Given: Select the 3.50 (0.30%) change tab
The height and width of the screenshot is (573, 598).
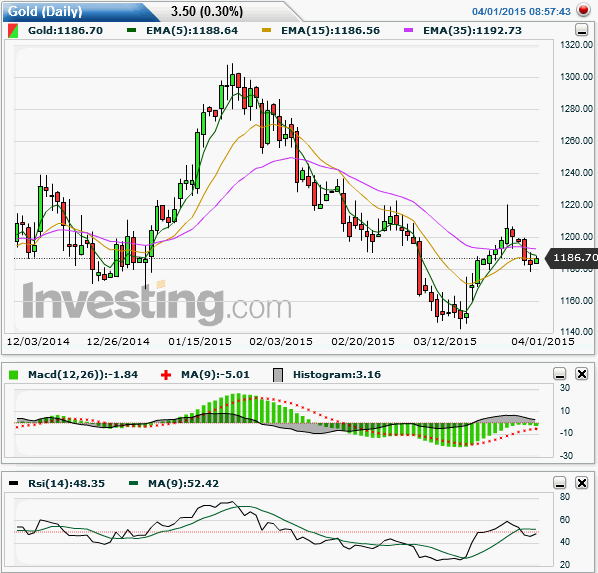Looking at the screenshot, I should click(x=207, y=11).
